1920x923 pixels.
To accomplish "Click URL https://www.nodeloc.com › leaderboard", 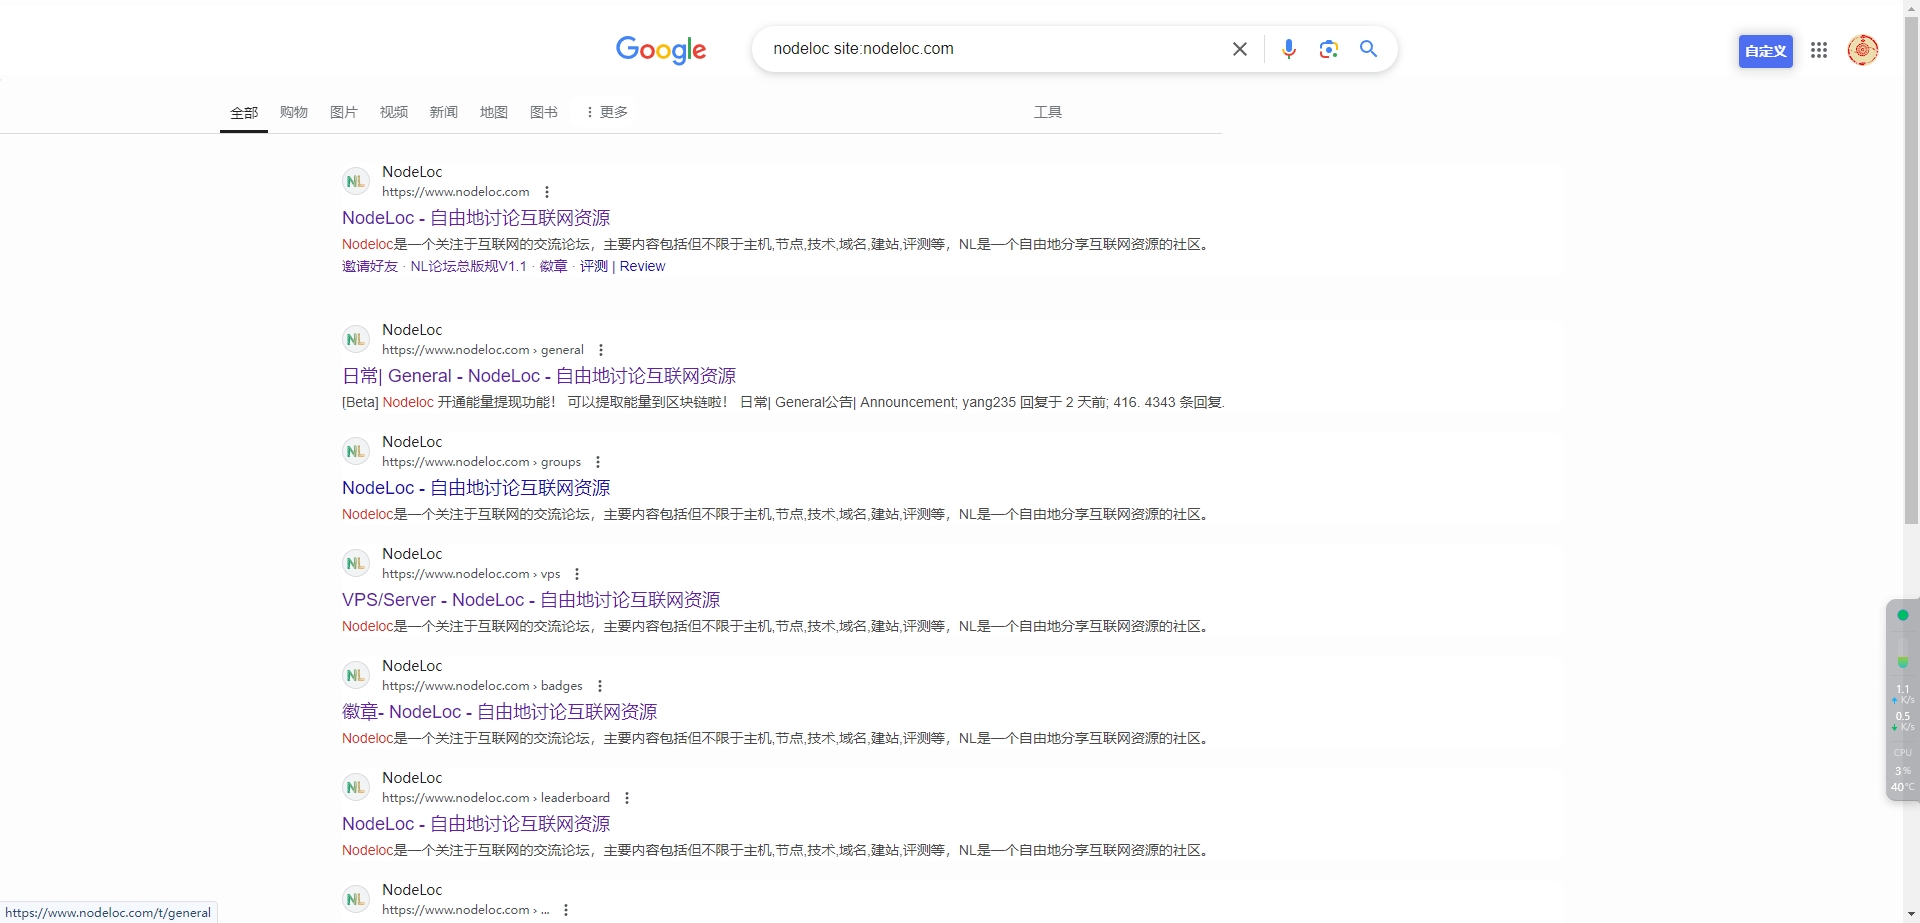I will [496, 798].
